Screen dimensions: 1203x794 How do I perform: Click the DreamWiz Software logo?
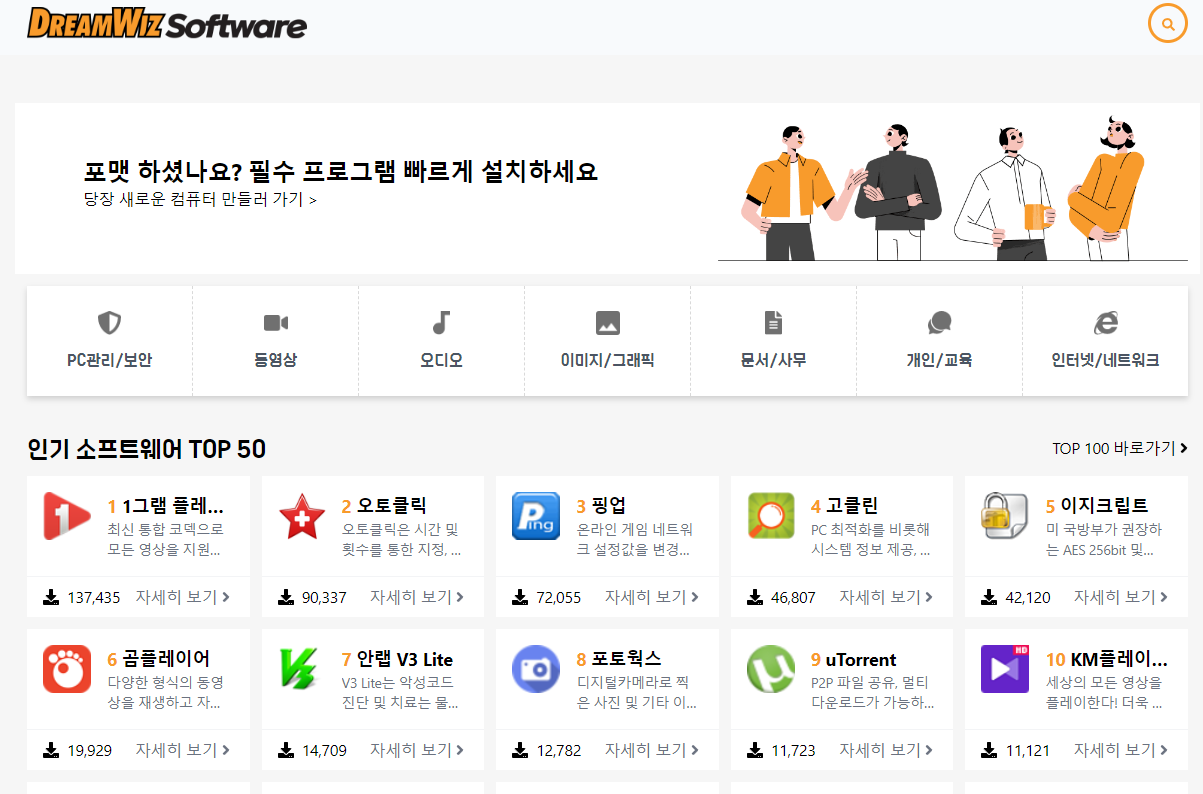pyautogui.click(x=167, y=23)
